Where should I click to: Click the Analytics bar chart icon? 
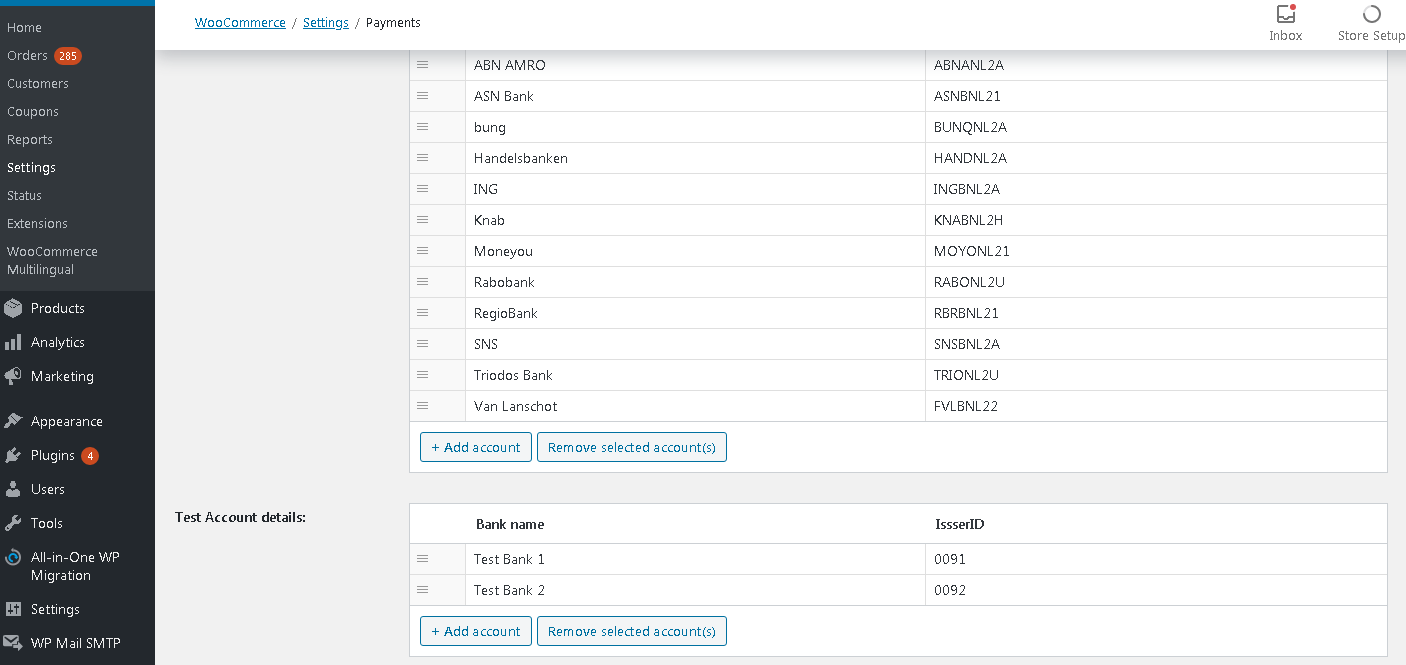click(13, 343)
